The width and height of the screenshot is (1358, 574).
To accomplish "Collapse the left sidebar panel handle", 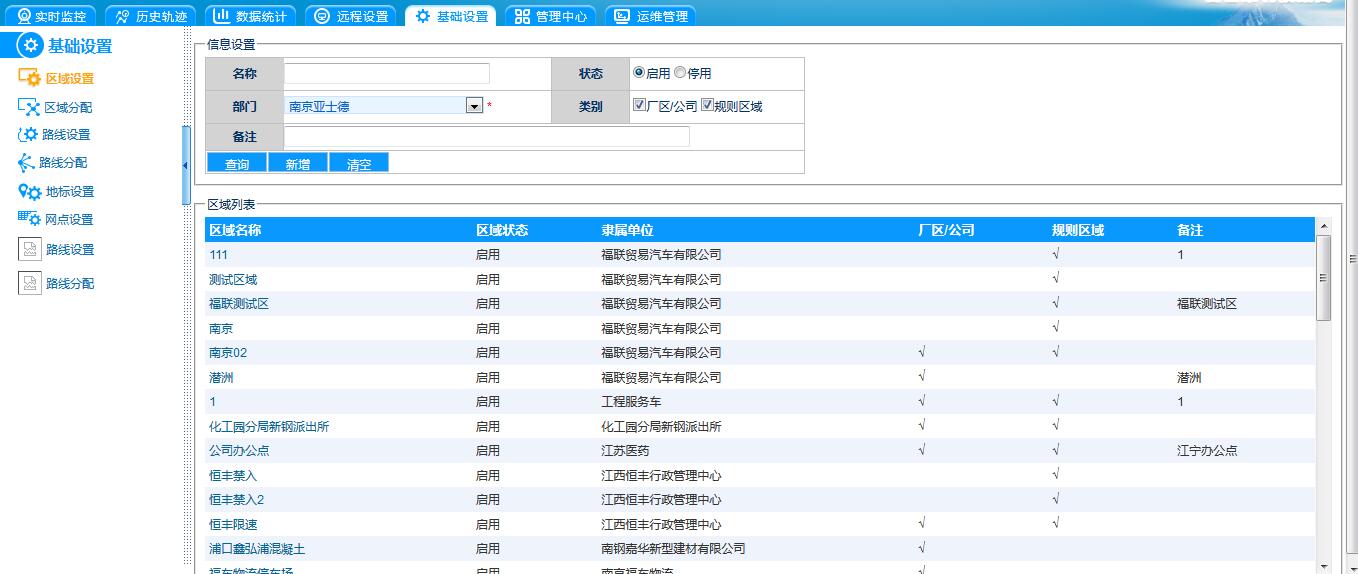I will (x=185, y=165).
